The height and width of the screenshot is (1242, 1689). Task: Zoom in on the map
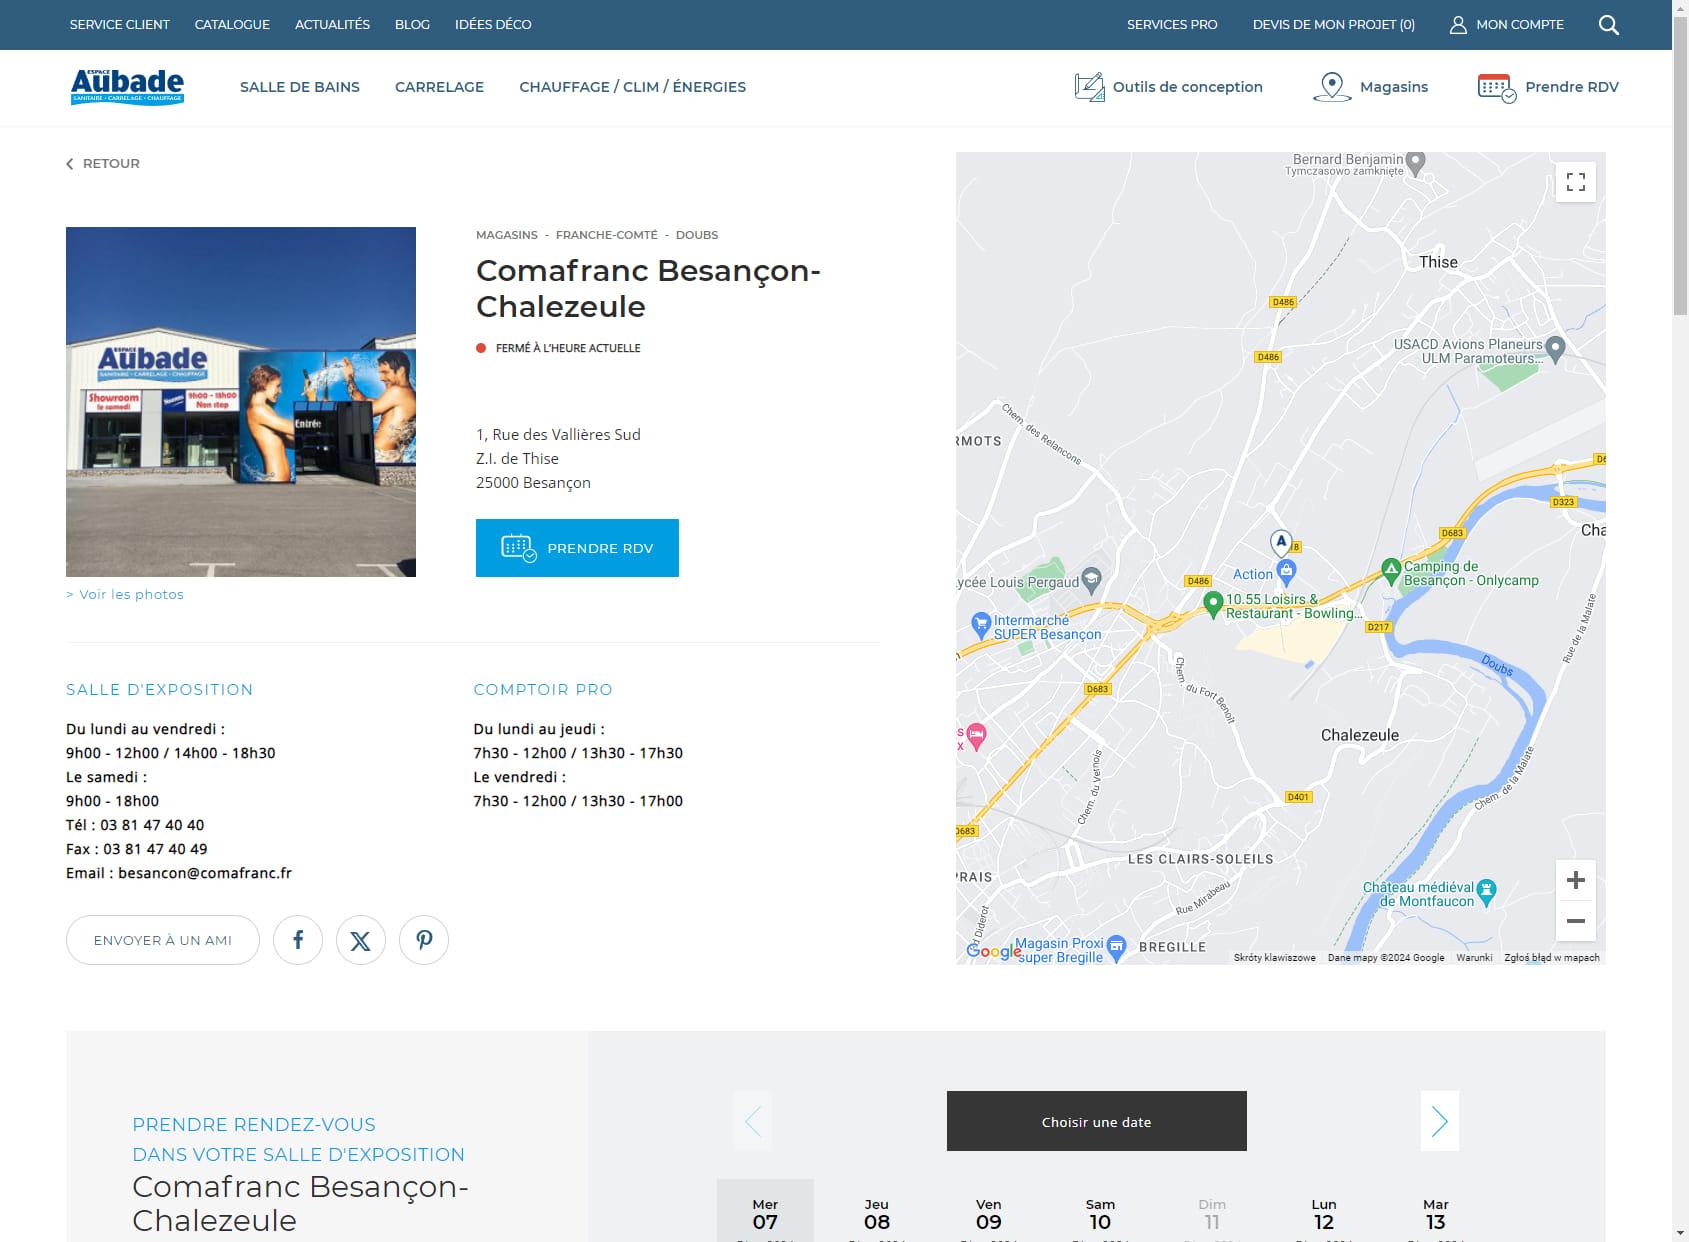1575,880
